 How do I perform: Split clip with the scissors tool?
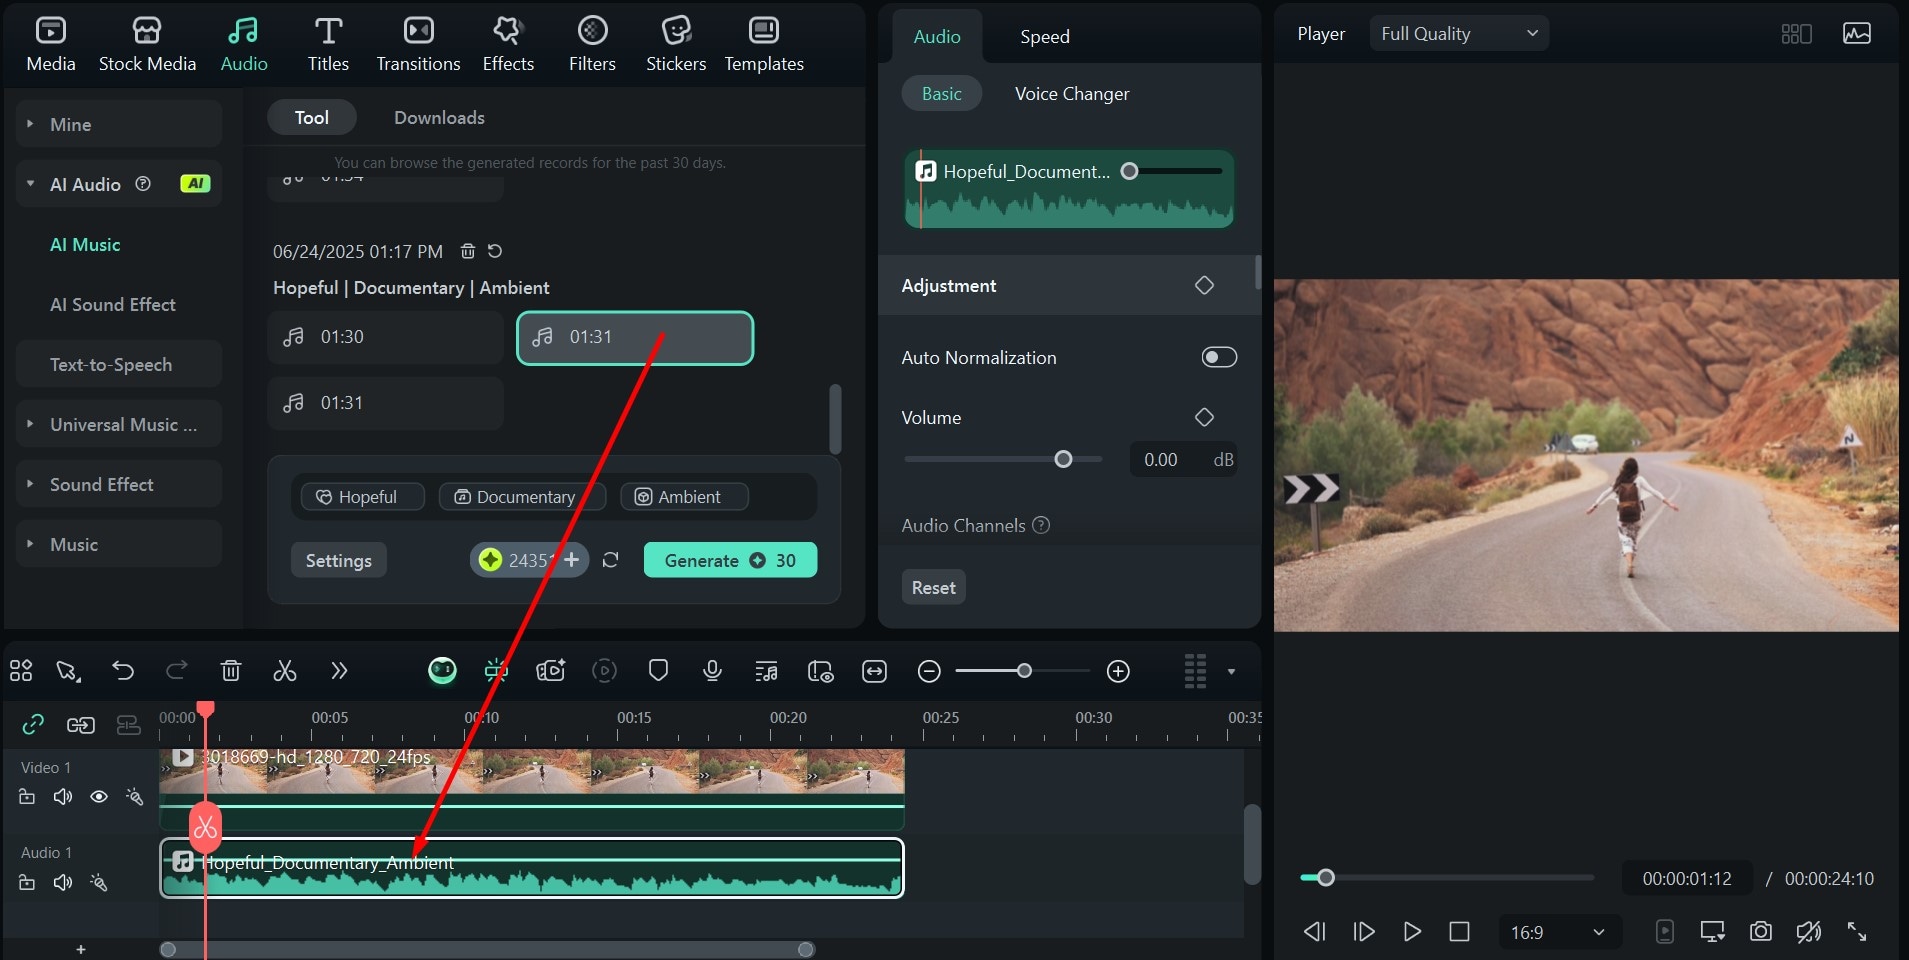click(285, 670)
